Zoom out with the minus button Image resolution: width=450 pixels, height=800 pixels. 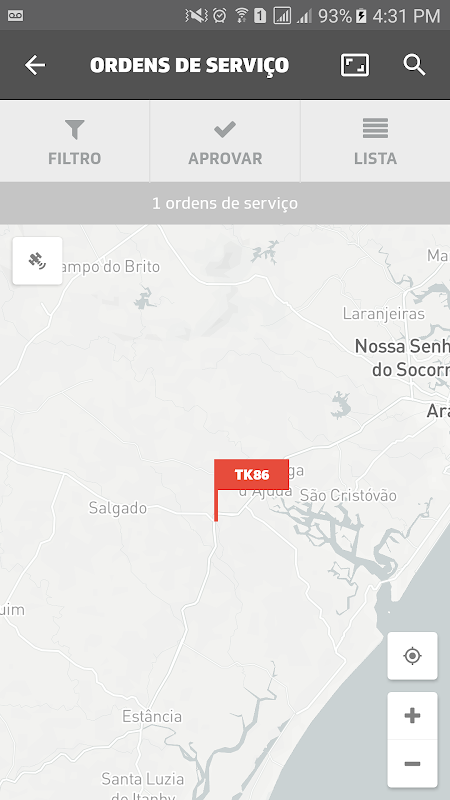click(412, 763)
